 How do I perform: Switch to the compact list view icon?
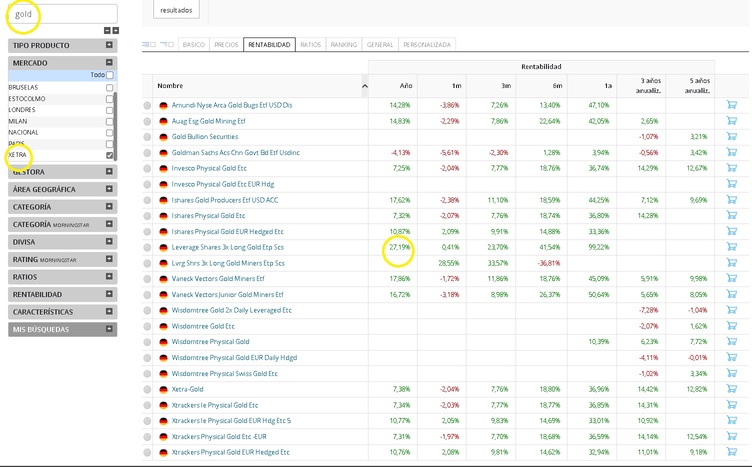[167, 45]
